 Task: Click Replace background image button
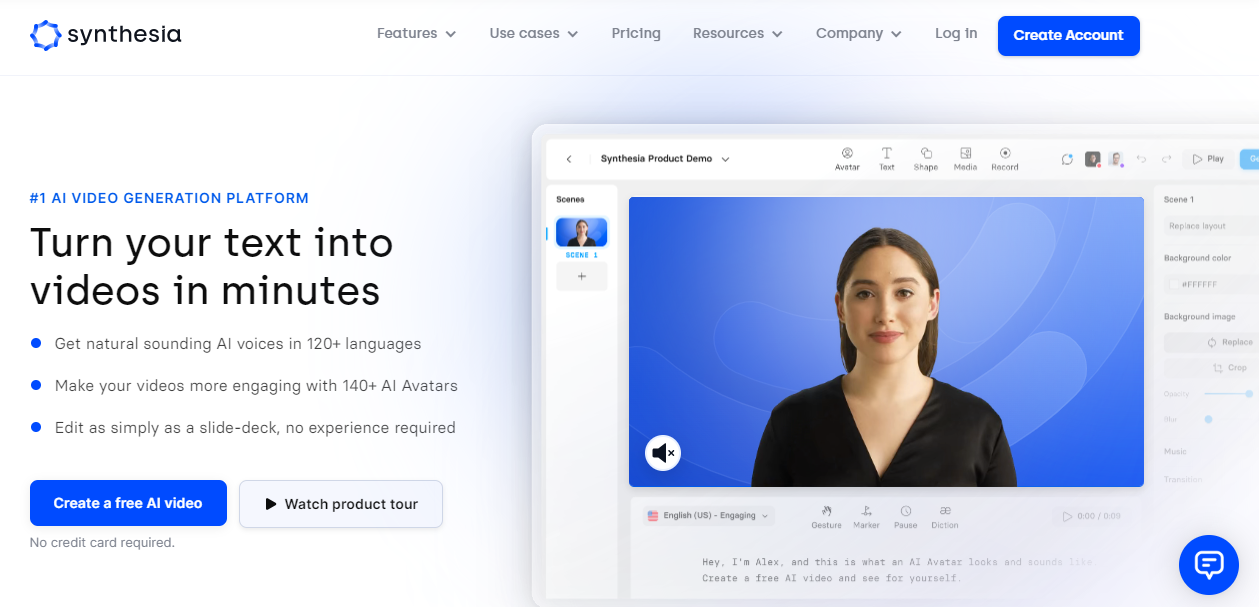pos(1211,342)
